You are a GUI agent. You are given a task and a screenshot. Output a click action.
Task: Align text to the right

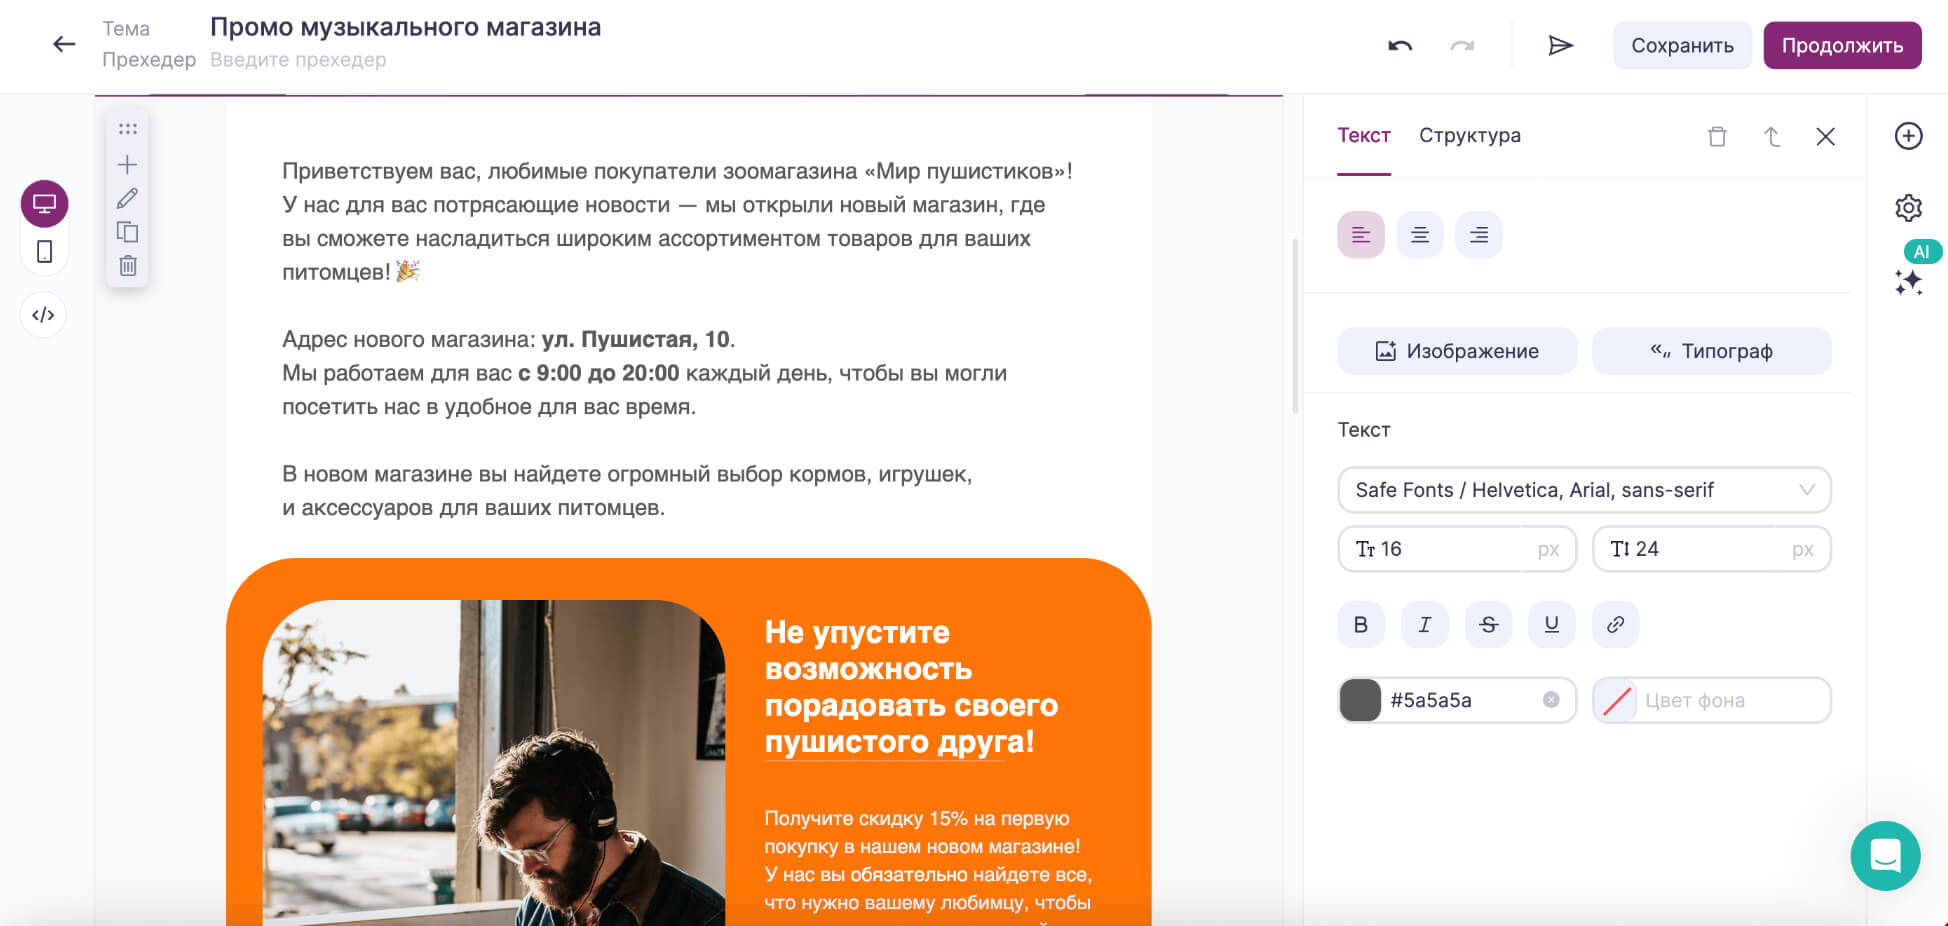[x=1479, y=235]
